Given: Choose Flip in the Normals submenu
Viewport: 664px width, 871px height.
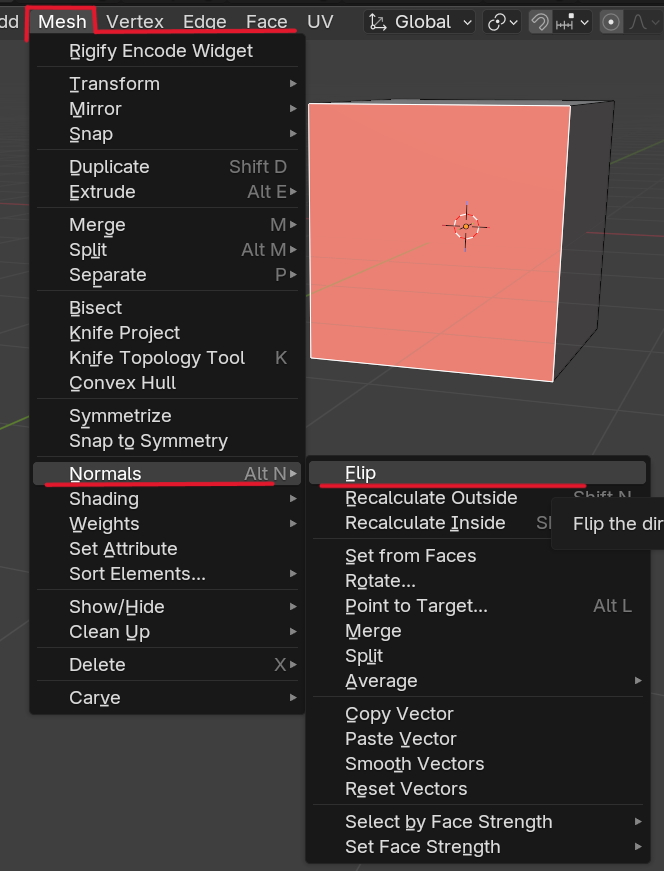Looking at the screenshot, I should tap(361, 473).
